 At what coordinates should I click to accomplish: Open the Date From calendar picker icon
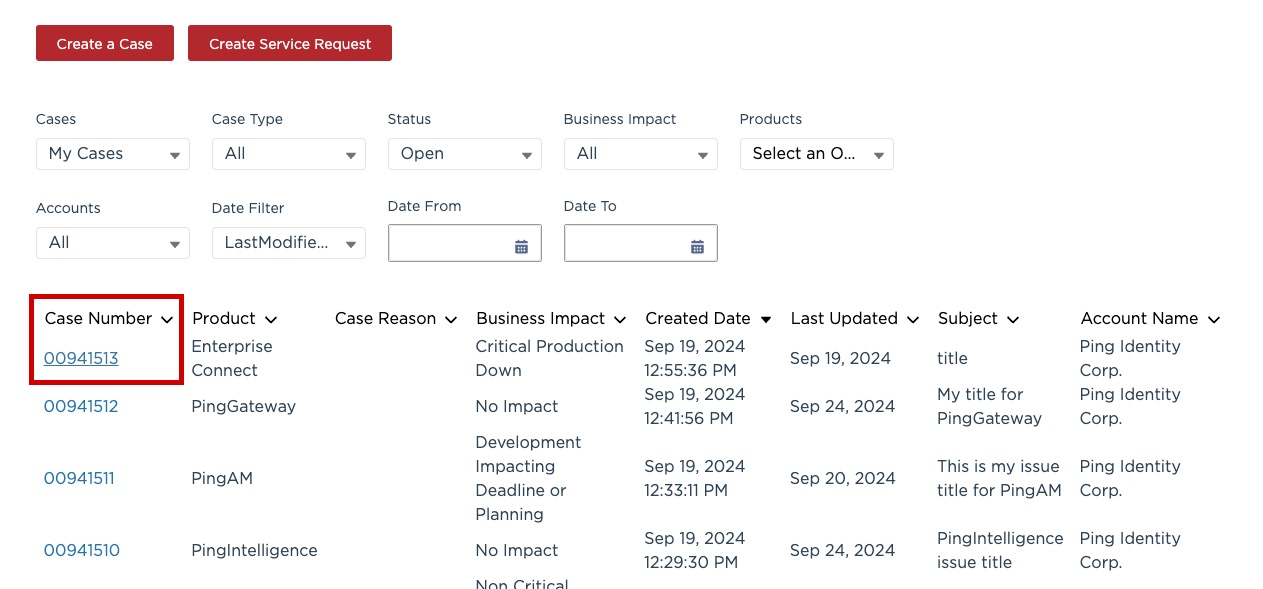521,244
